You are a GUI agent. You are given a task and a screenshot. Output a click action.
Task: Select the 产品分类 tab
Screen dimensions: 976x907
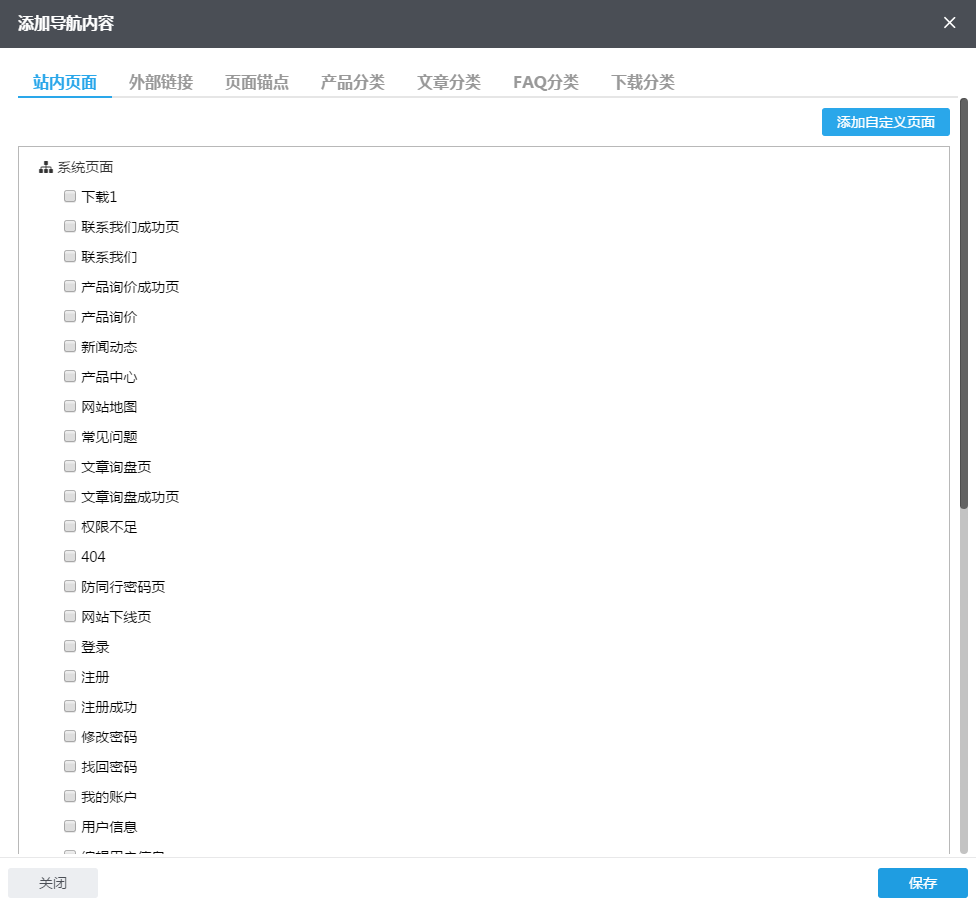352,84
